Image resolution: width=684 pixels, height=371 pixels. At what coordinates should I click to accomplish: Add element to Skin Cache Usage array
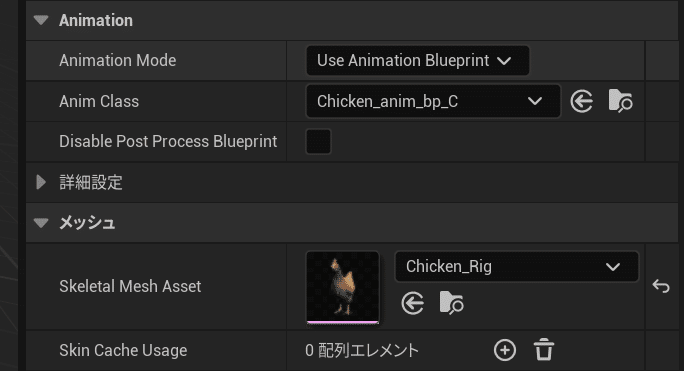click(505, 350)
